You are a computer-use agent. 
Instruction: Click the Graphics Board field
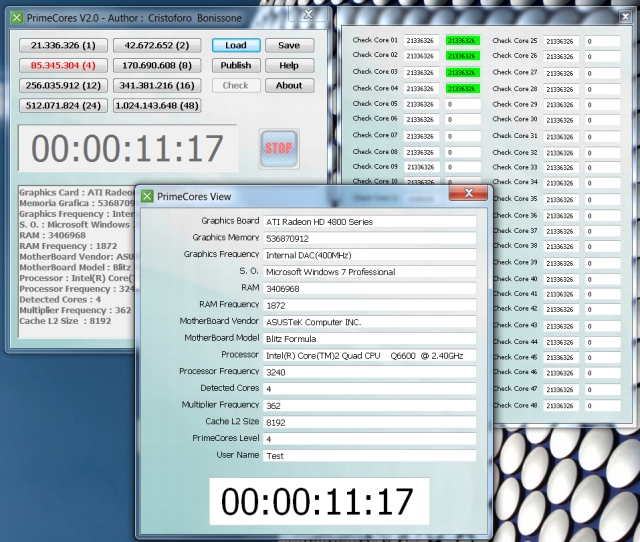[x=369, y=222]
